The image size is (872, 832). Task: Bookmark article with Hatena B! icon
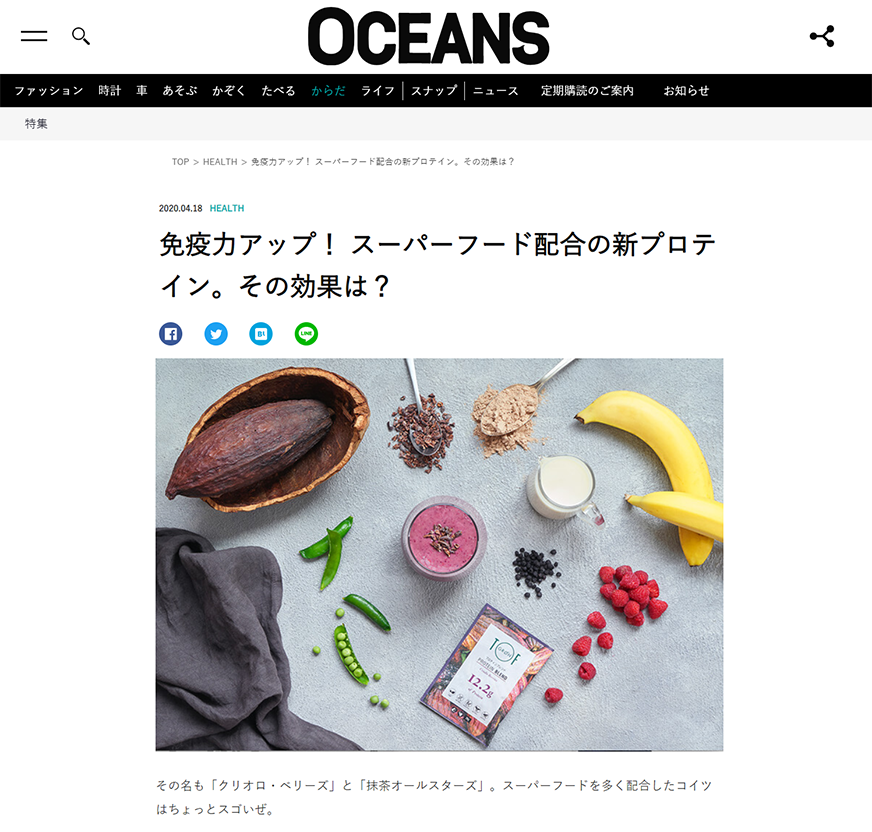pyautogui.click(x=261, y=334)
